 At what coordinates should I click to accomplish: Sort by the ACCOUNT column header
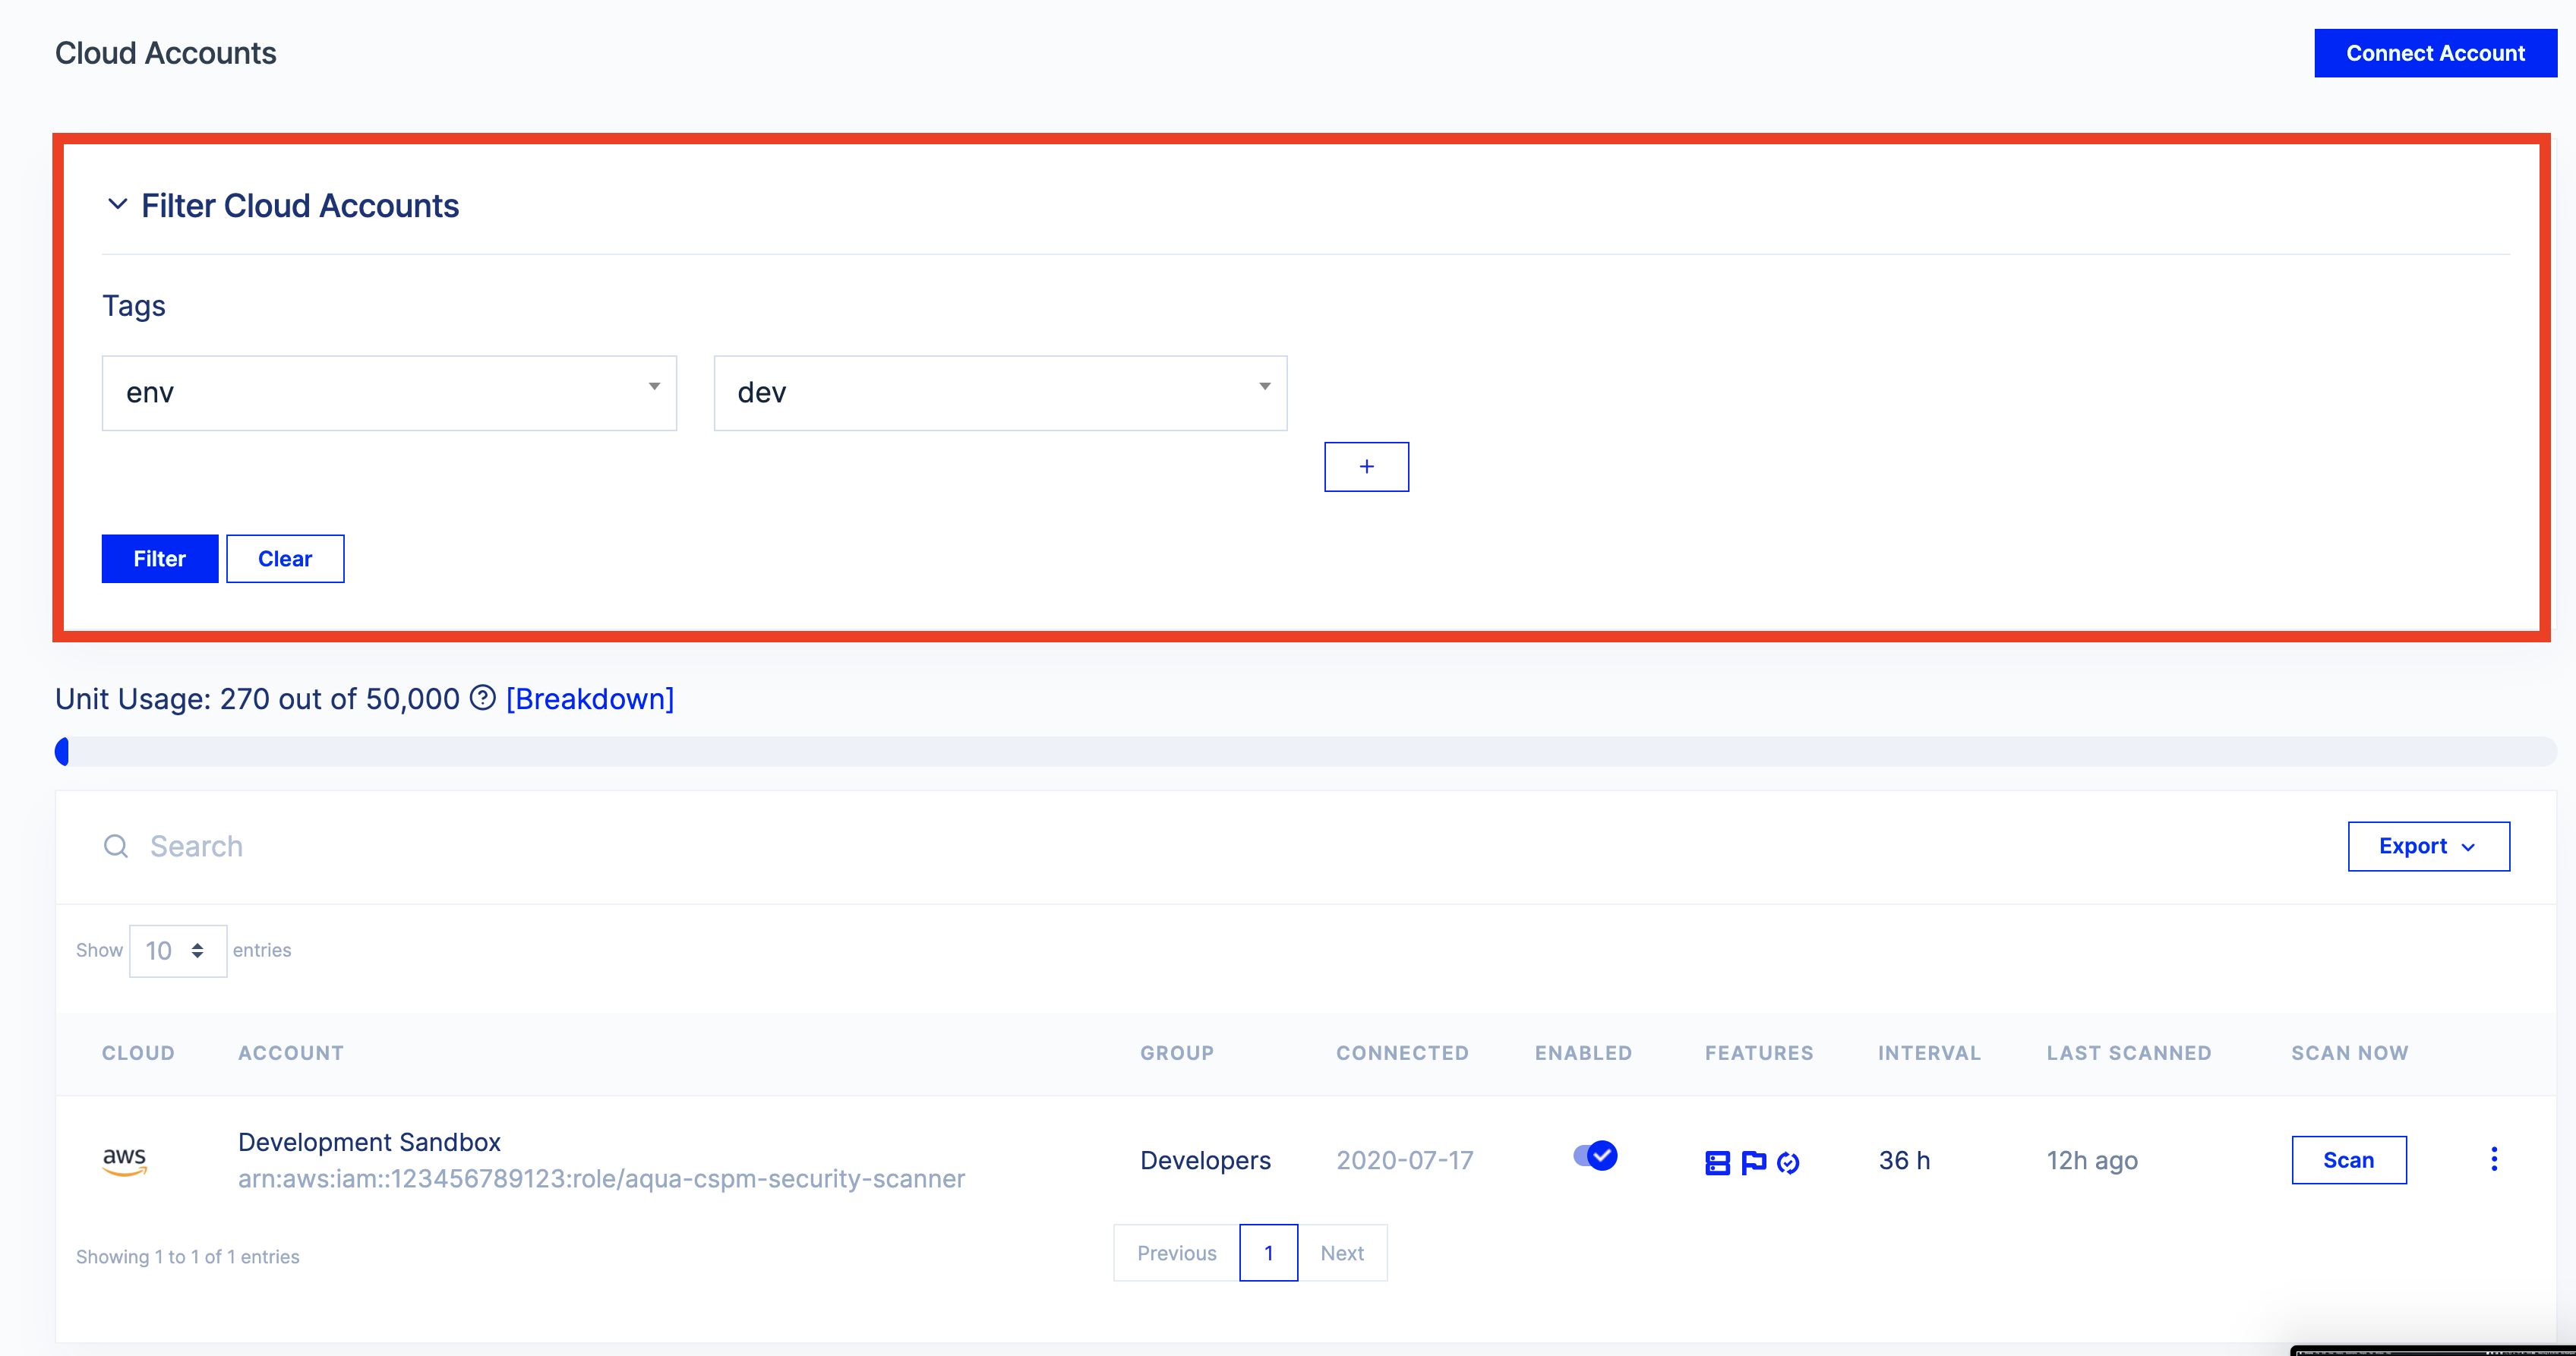tap(291, 1053)
